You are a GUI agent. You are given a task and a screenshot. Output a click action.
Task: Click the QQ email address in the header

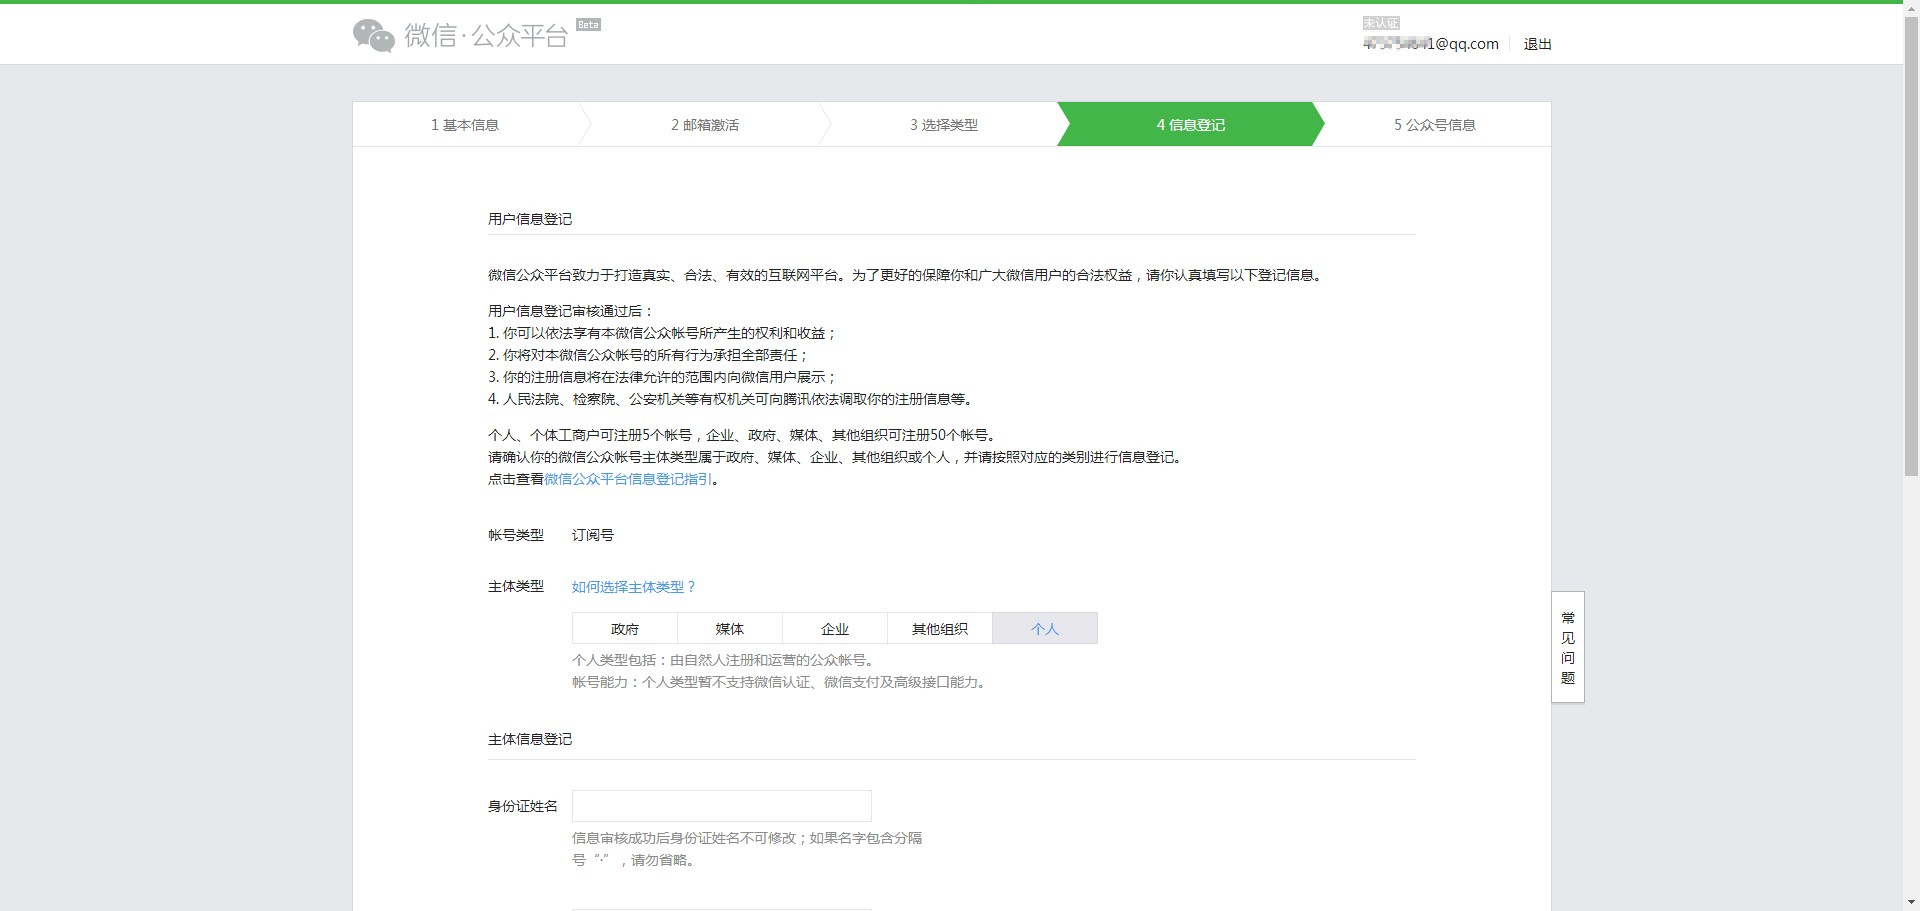pos(1430,43)
